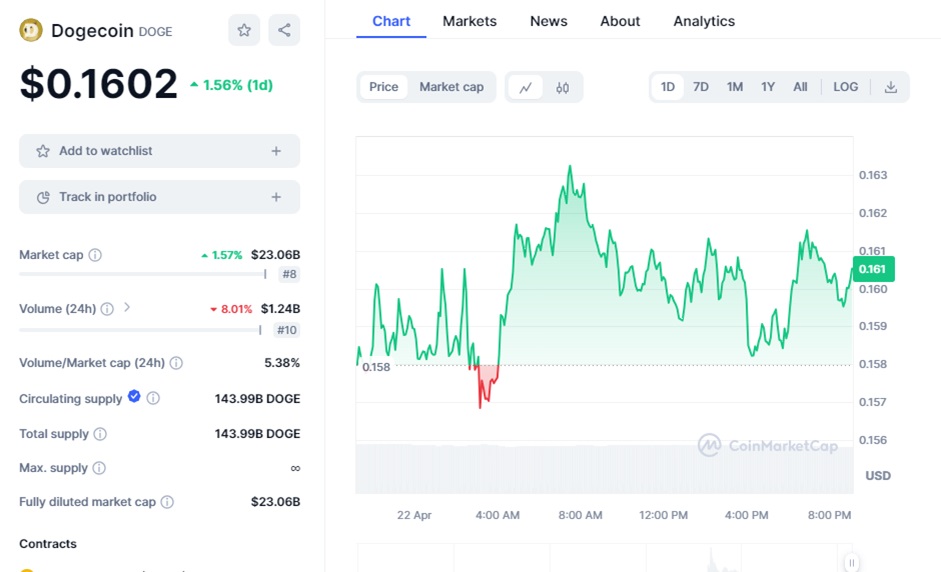
Task: Select the 7D time range button
Action: [701, 87]
